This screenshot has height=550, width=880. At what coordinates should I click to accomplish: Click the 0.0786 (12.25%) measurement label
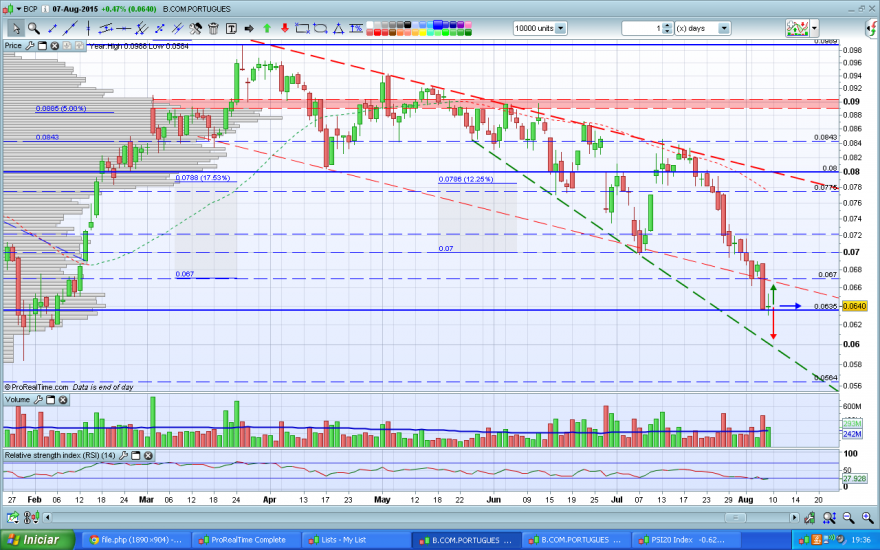pos(466,179)
